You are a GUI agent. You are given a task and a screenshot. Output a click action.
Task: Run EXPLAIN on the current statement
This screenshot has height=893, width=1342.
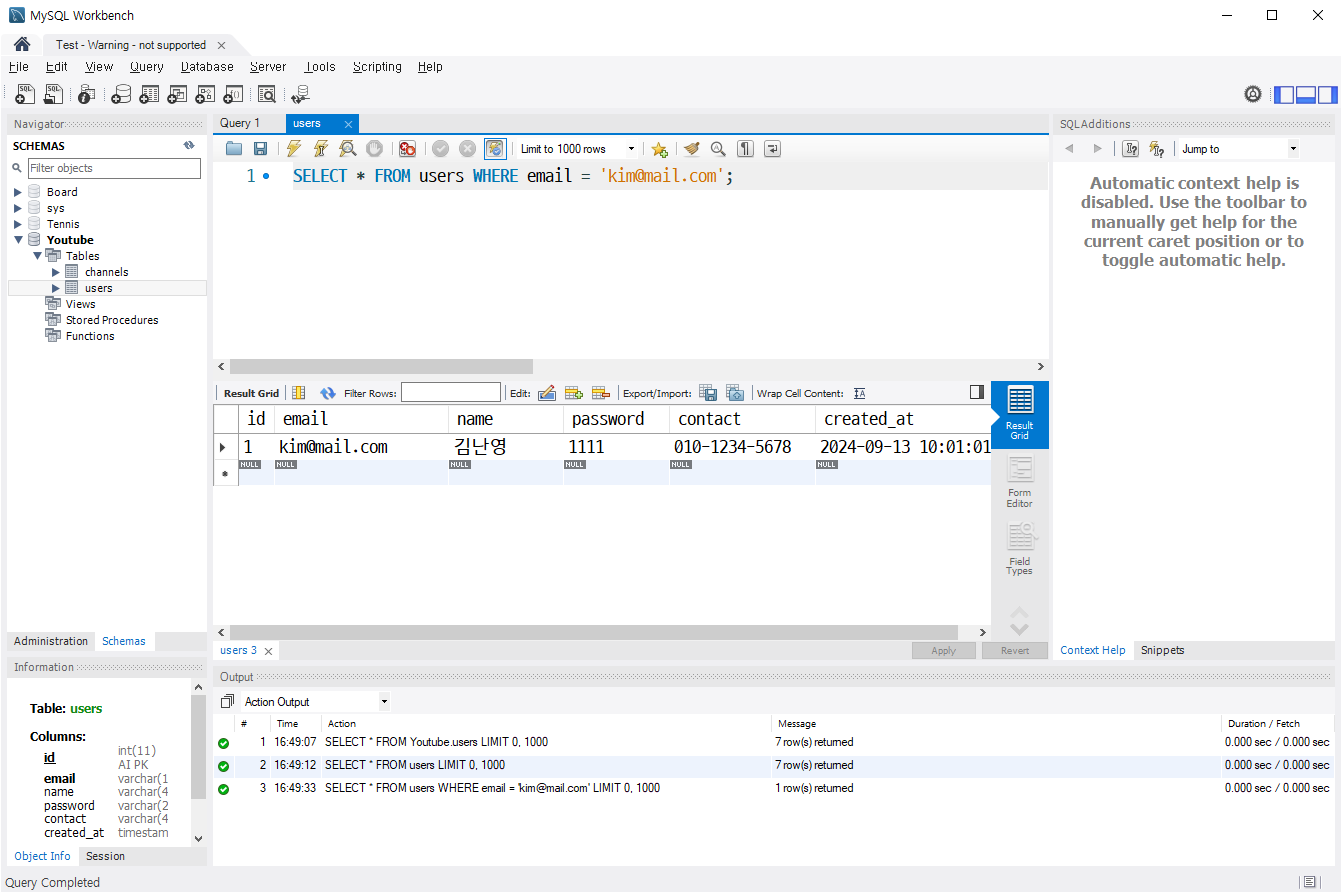pyautogui.click(x=347, y=149)
